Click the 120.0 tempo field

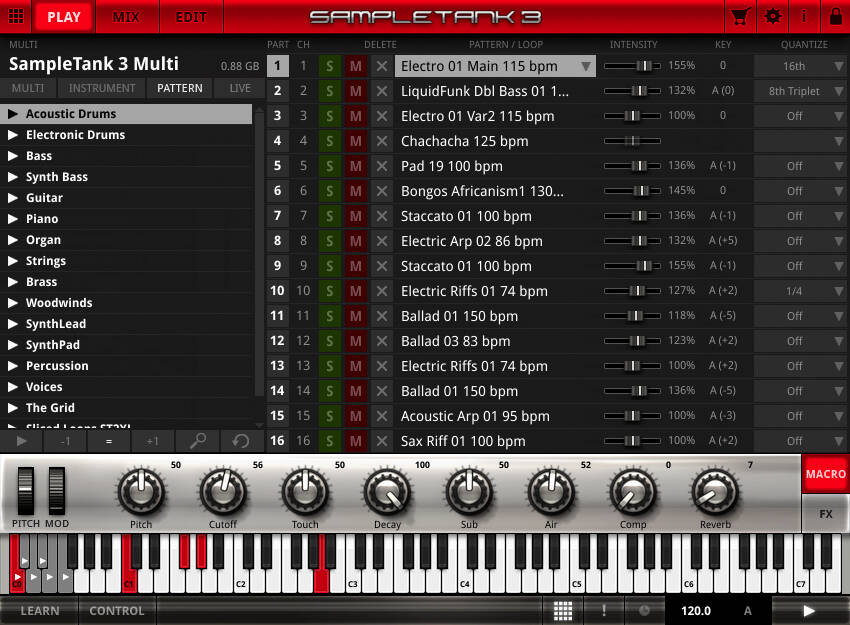696,611
